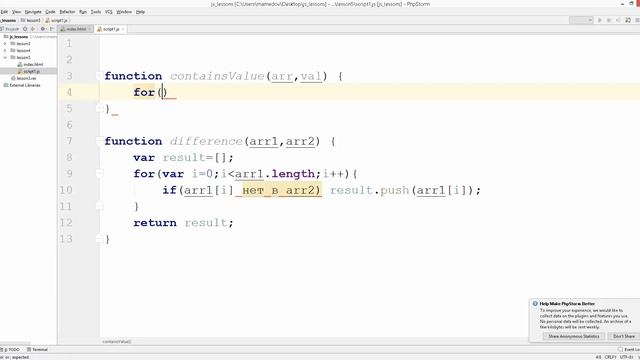The width and height of the screenshot is (640, 360).
Task: Change UTF-8 encoding in status bar
Action: pos(627,357)
